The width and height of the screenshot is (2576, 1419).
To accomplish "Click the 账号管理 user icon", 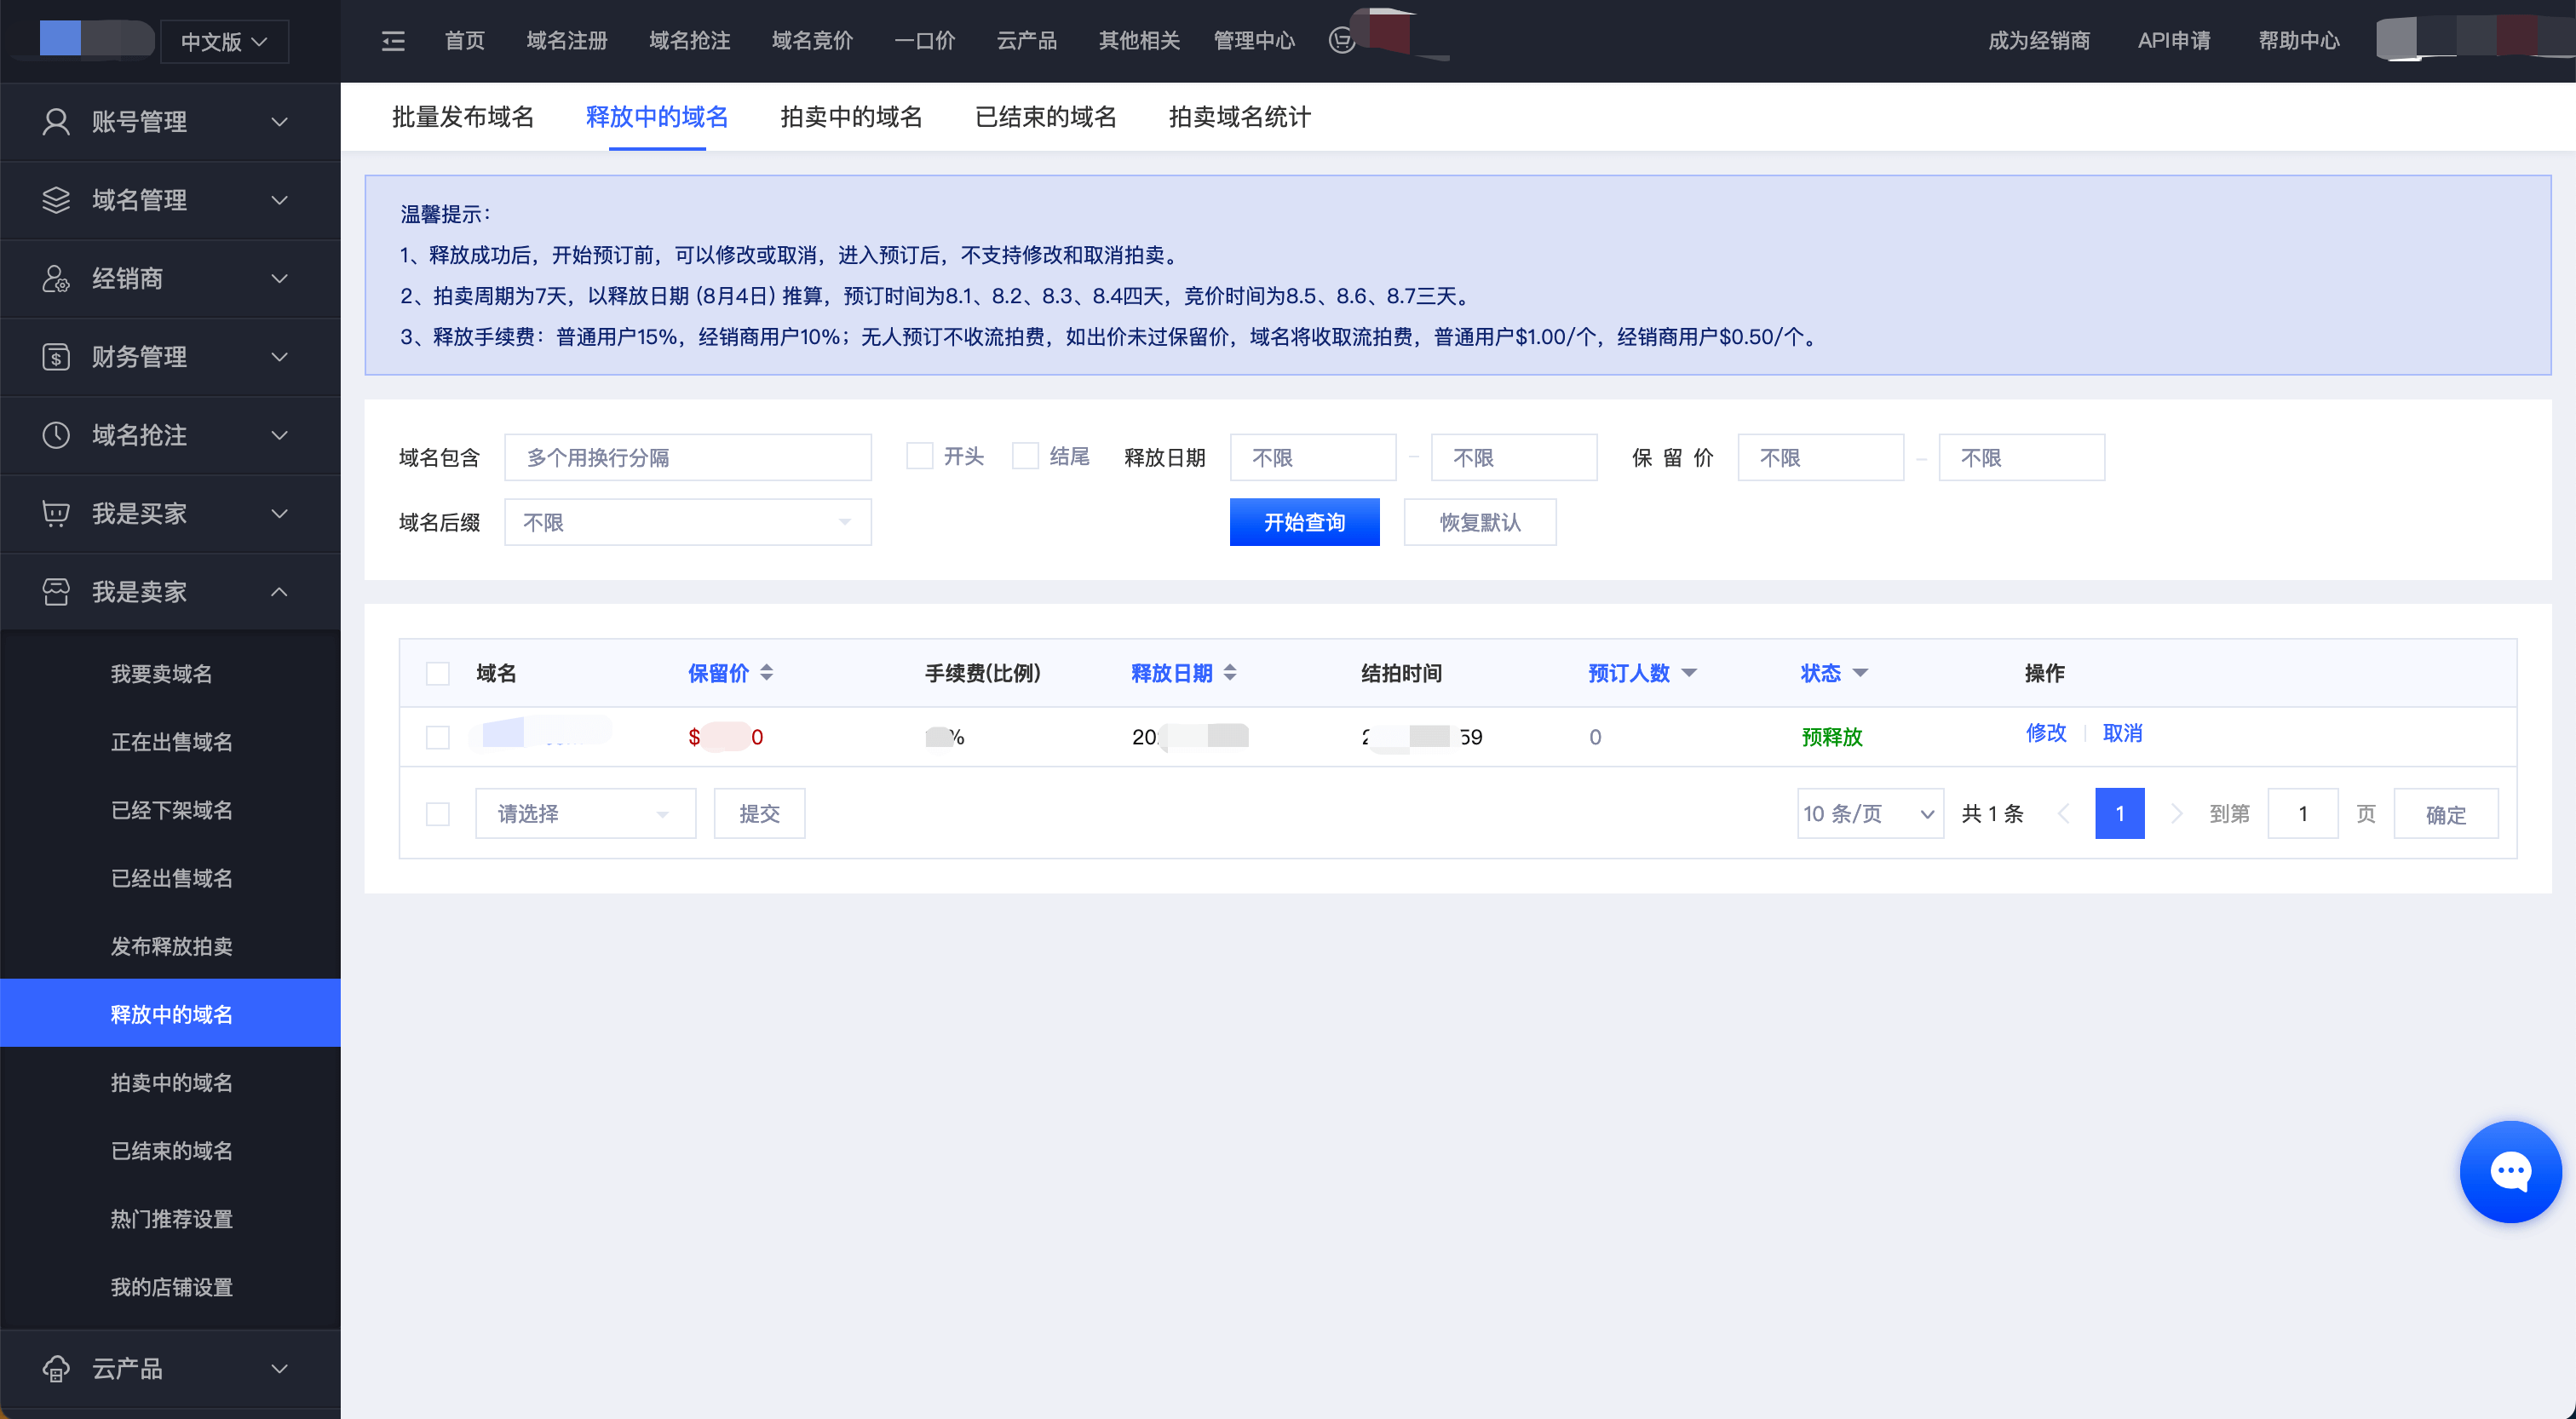I will 56,122.
